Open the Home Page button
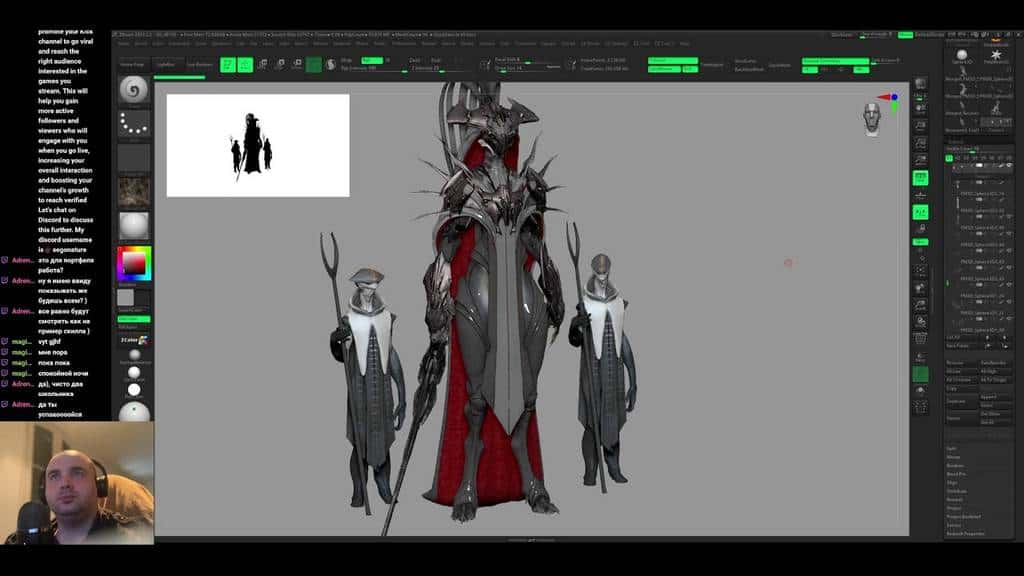The height and width of the screenshot is (576, 1024). pyautogui.click(x=132, y=64)
